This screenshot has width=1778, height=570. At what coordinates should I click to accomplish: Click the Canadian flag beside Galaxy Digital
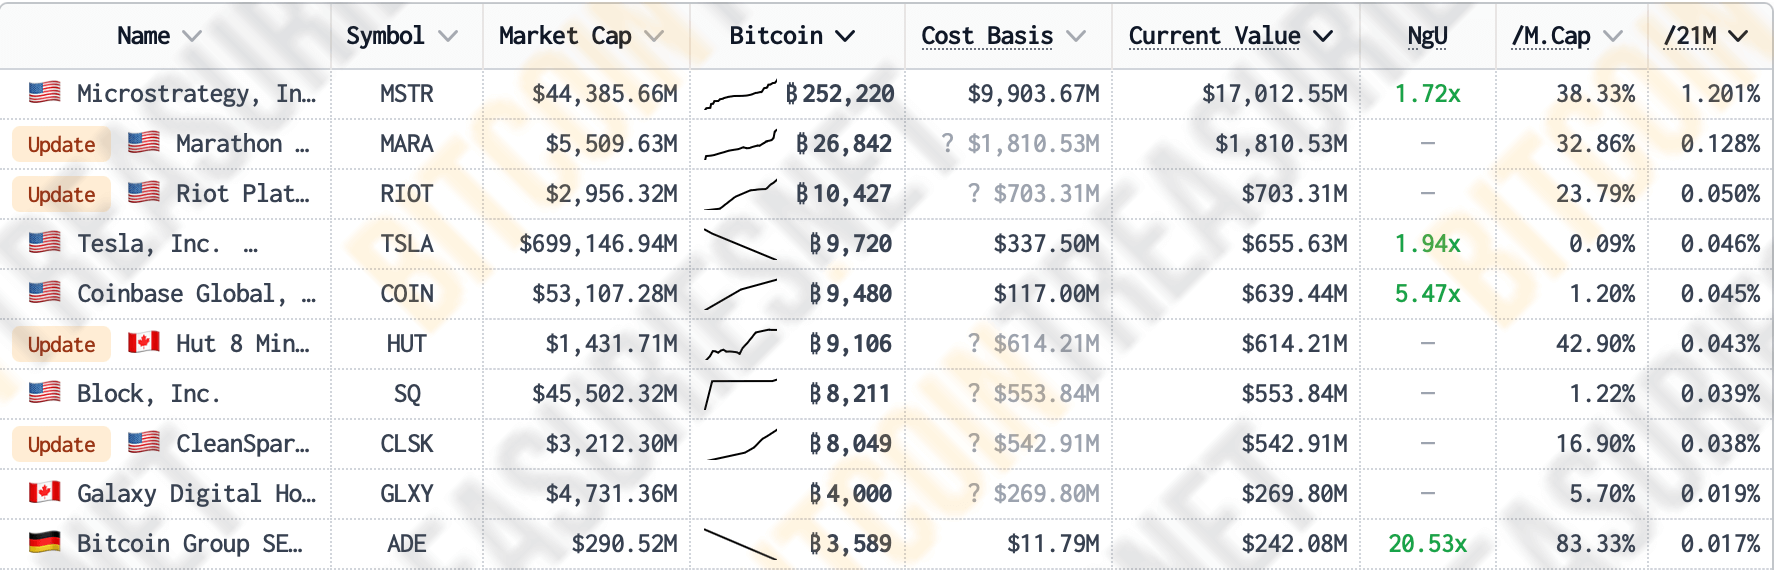click(44, 492)
